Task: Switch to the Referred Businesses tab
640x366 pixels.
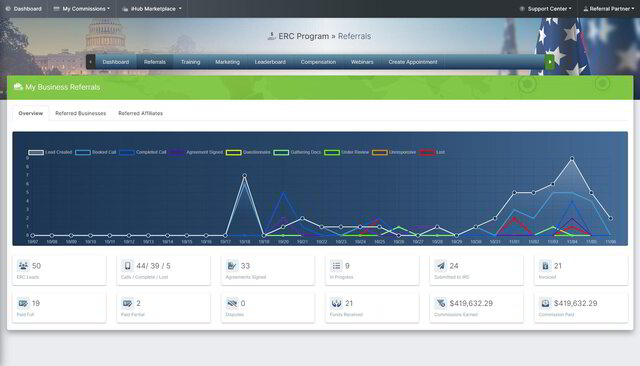Action: [80, 113]
